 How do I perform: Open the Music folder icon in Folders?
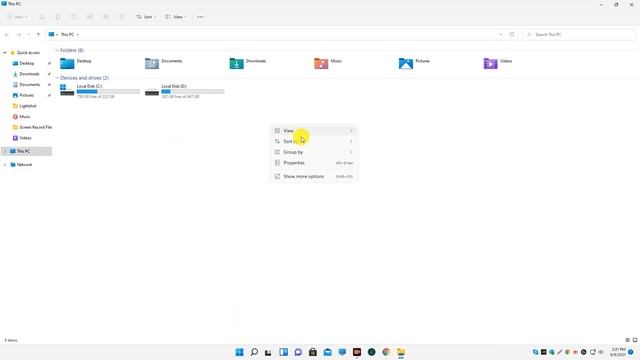pos(321,63)
